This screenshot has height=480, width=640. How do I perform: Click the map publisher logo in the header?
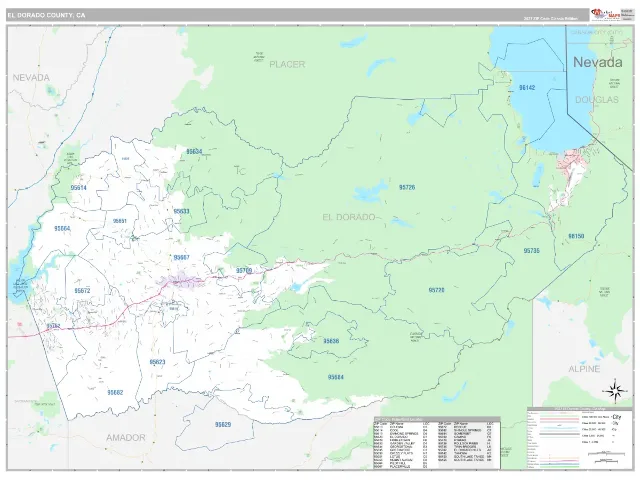605,14
